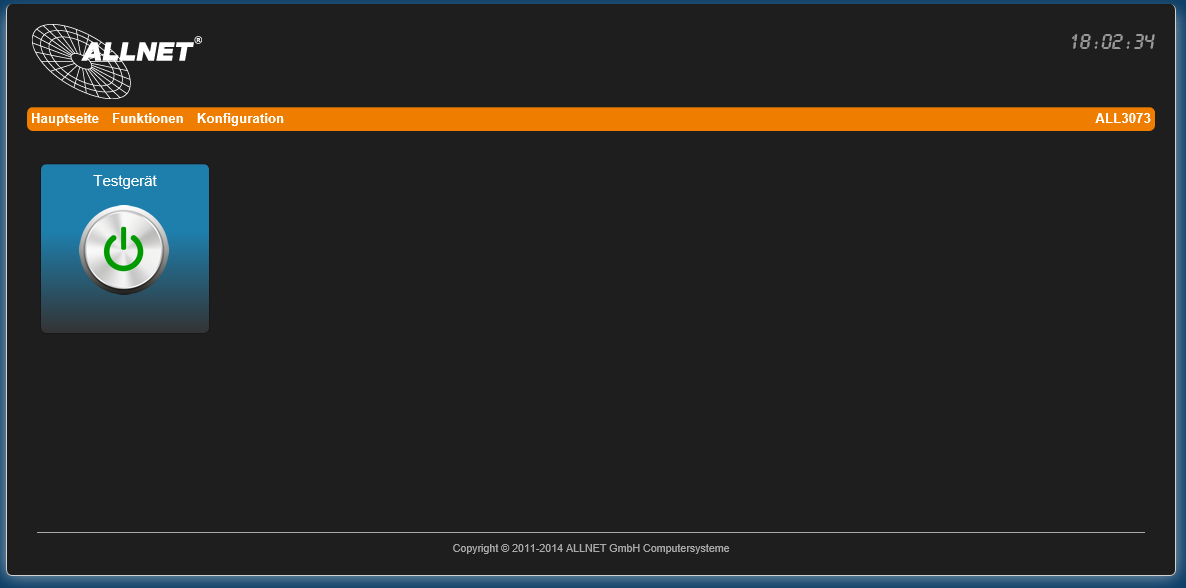Viewport: 1186px width, 588px height.
Task: Open the Hauptseite menu
Action: pos(65,119)
